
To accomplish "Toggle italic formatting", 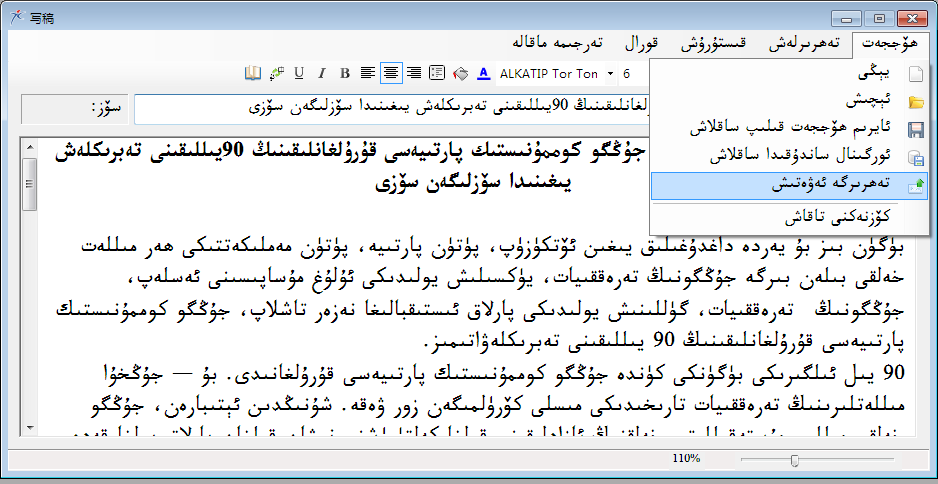I will 322,73.
